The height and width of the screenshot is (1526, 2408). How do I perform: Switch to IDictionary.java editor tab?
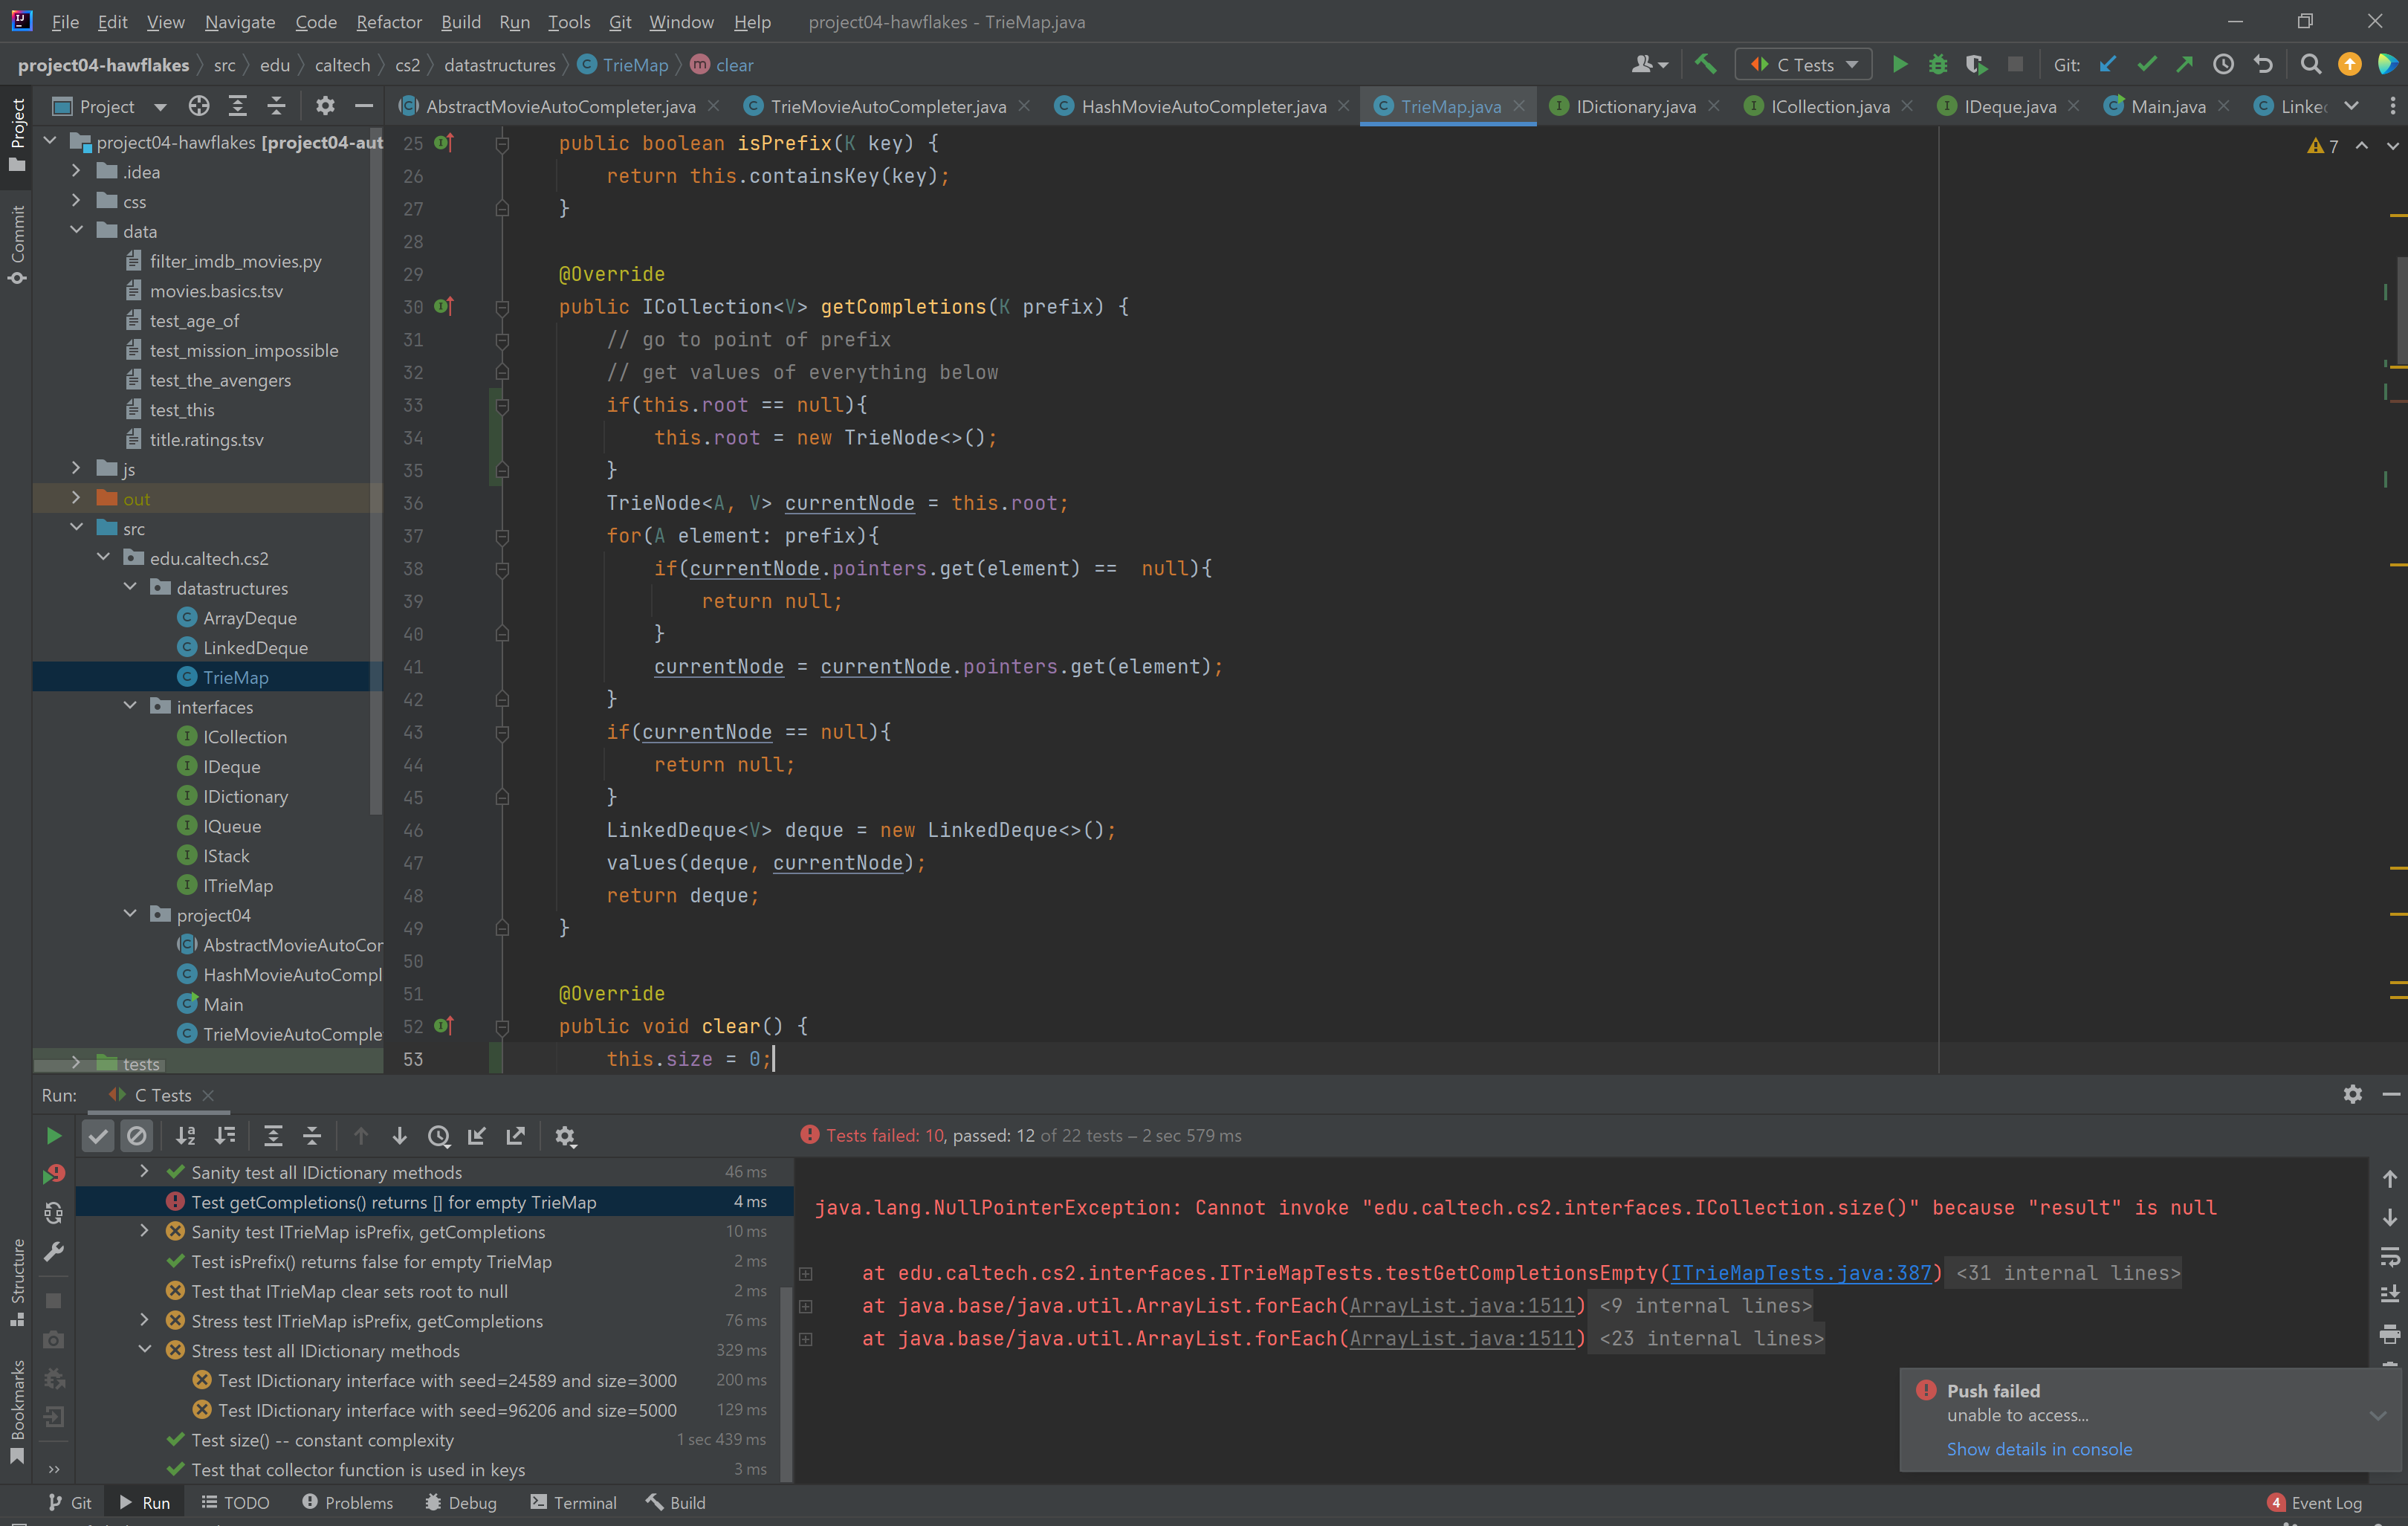(x=1634, y=106)
